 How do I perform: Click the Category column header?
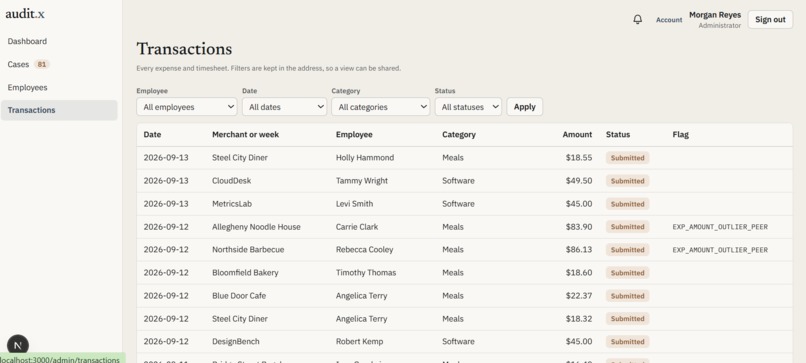pyautogui.click(x=459, y=134)
